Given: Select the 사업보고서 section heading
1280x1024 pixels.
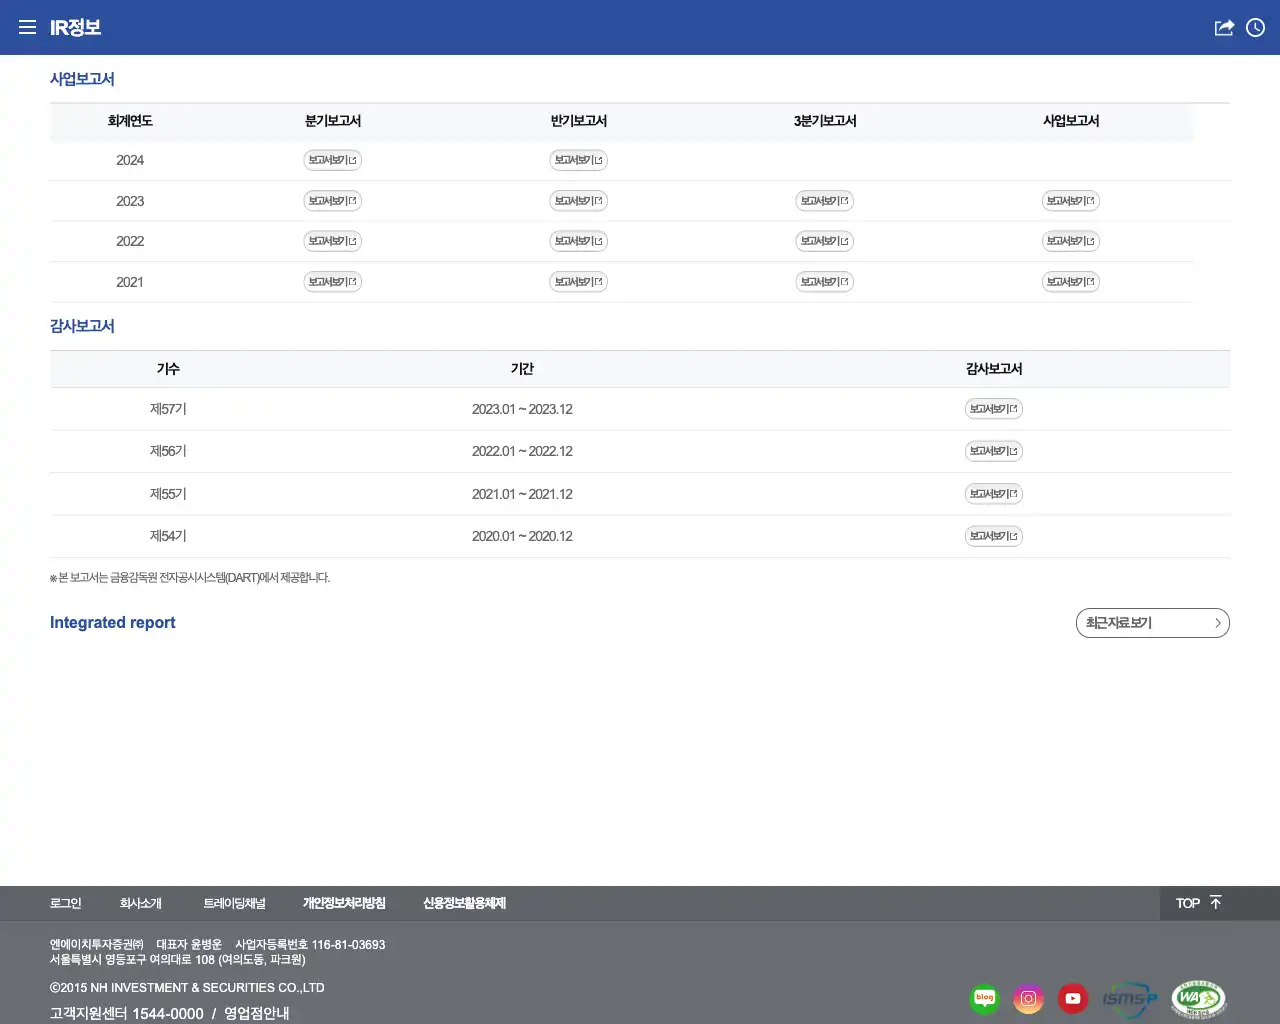Looking at the screenshot, I should point(82,79).
